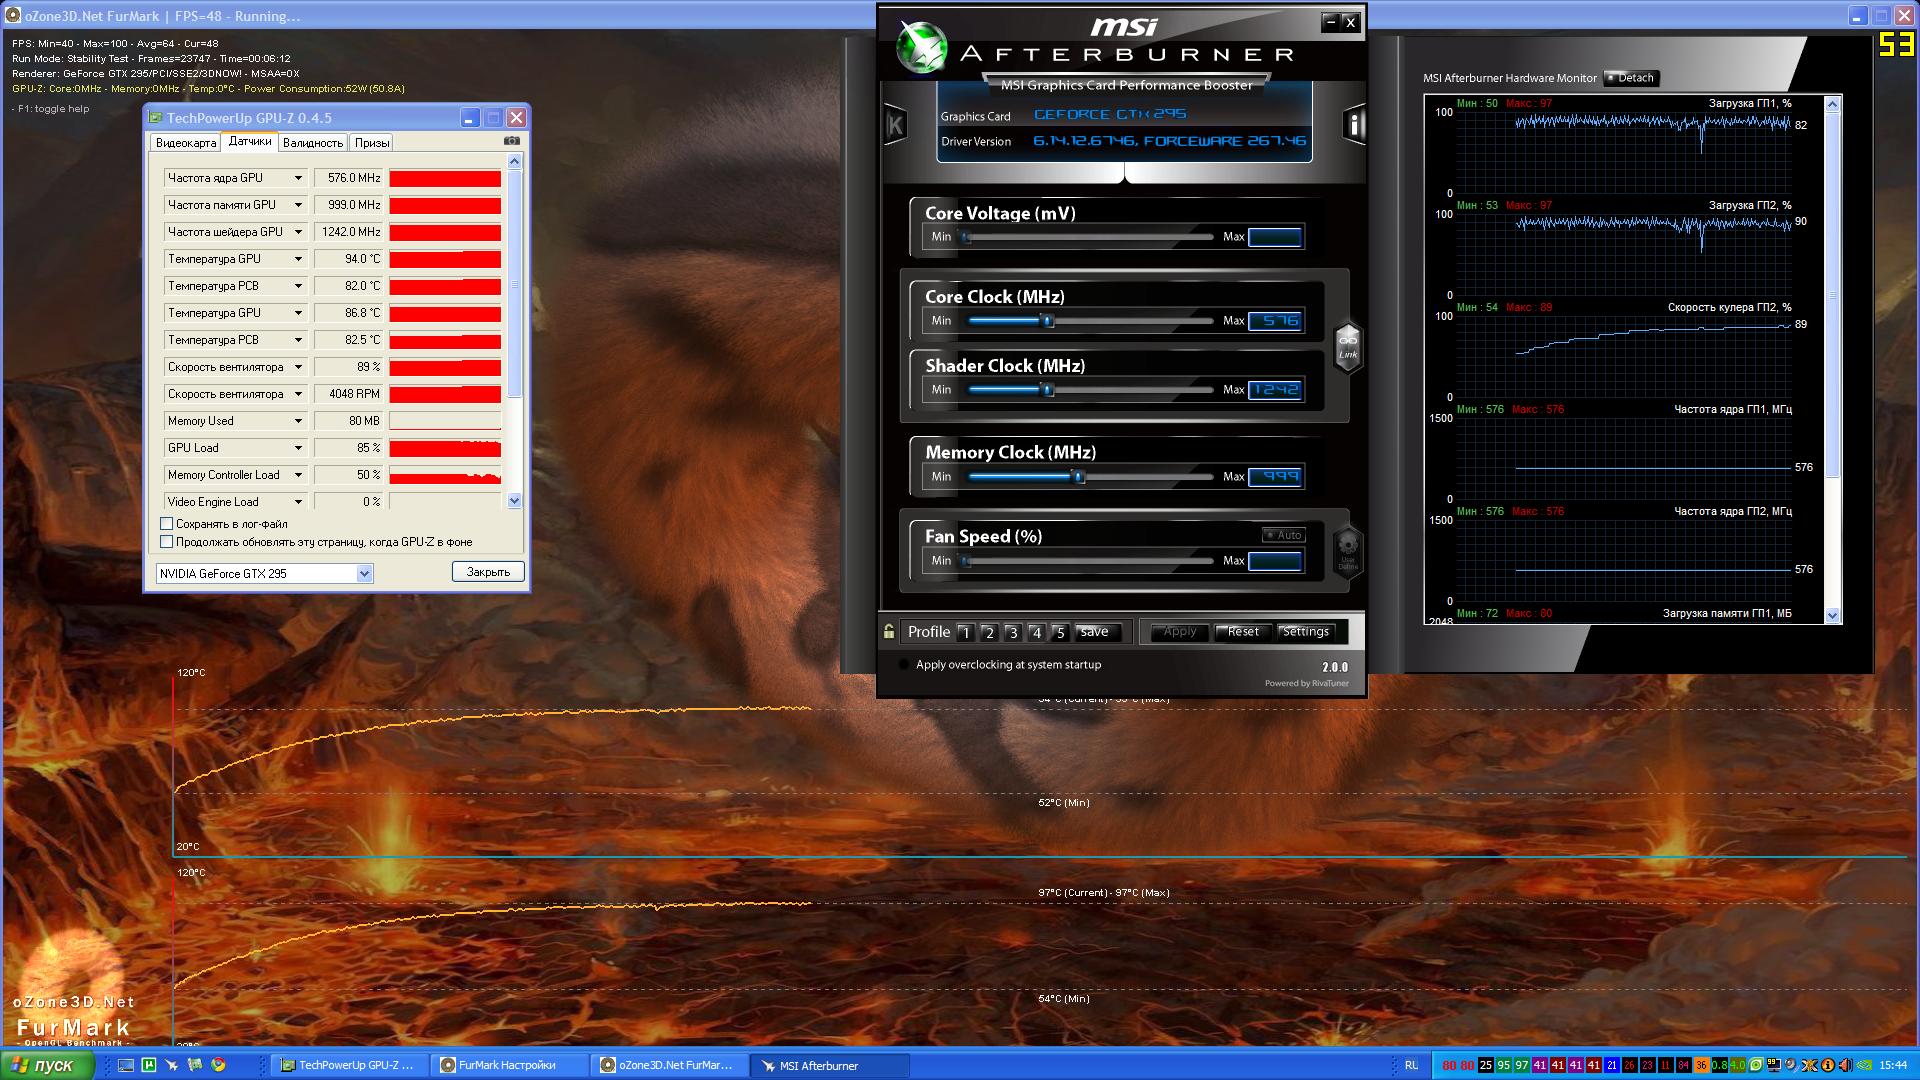Viewport: 1920px width, 1080px height.
Task: Open the Memory Controller Load dropdown
Action: 298,475
